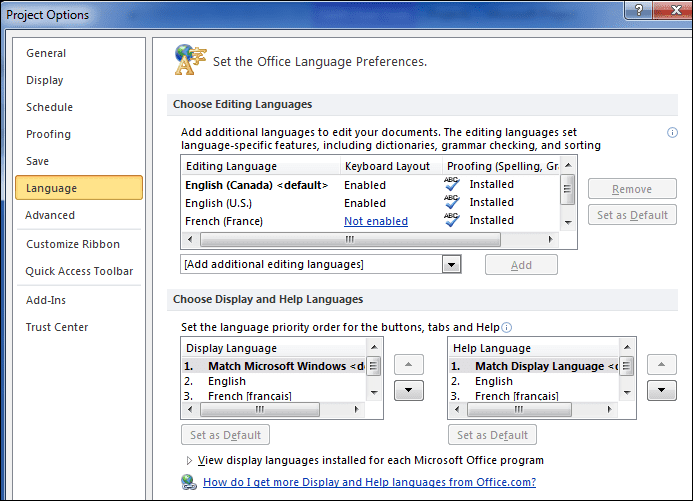Viewport: 693px width, 501px height.
Task: Click the info icon after 'tabs and Help'
Action: tap(507, 327)
